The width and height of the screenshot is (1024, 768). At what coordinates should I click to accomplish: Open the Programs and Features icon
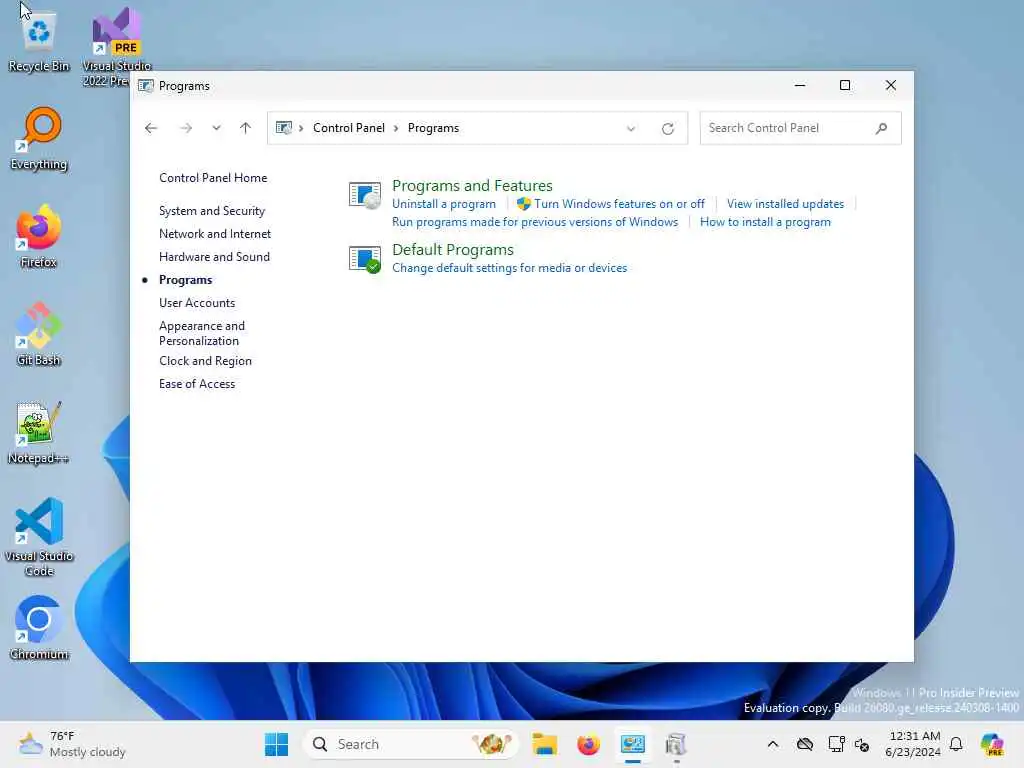point(364,195)
